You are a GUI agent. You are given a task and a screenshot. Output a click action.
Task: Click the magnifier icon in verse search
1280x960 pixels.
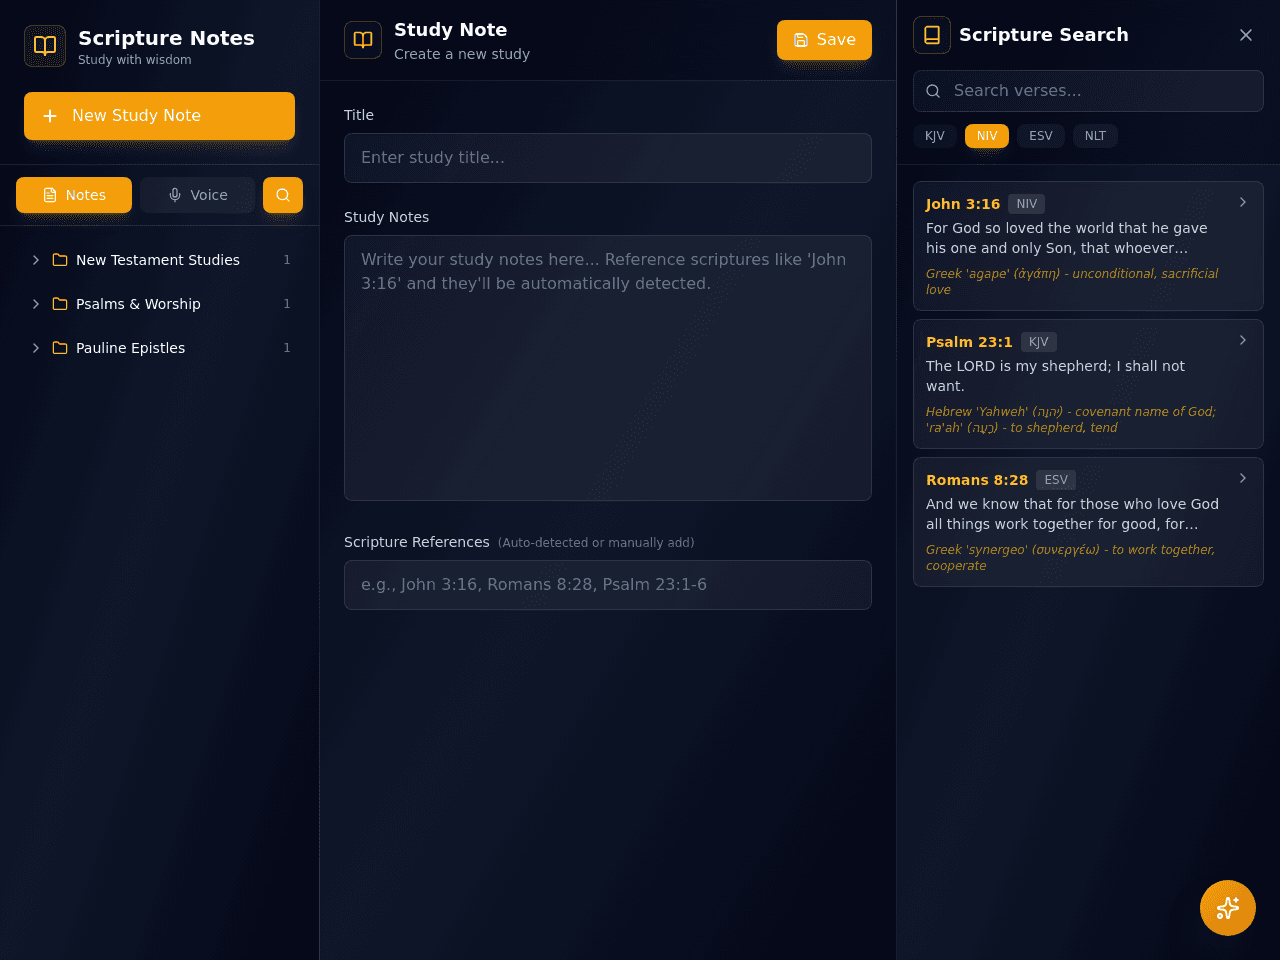tap(933, 91)
